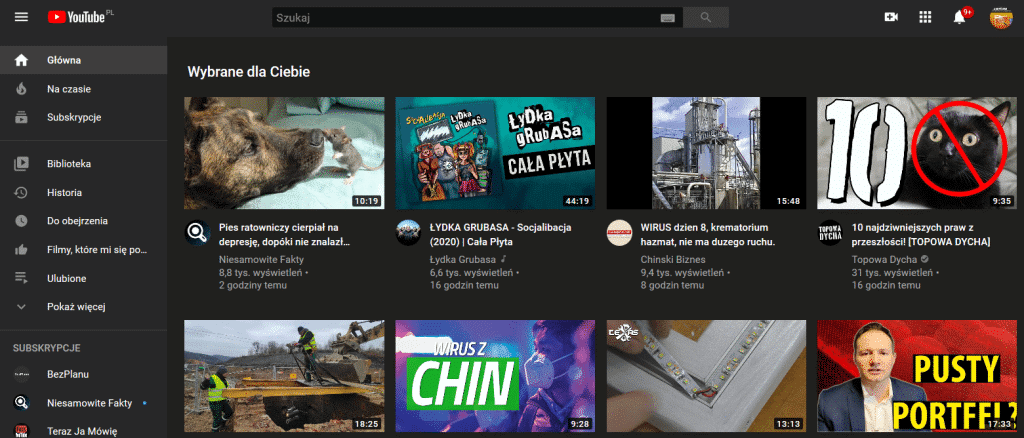Image resolution: width=1024 pixels, height=438 pixels.
Task: Open 10 najdziwniejszych praw z przeszłości title
Action: (x=921, y=235)
